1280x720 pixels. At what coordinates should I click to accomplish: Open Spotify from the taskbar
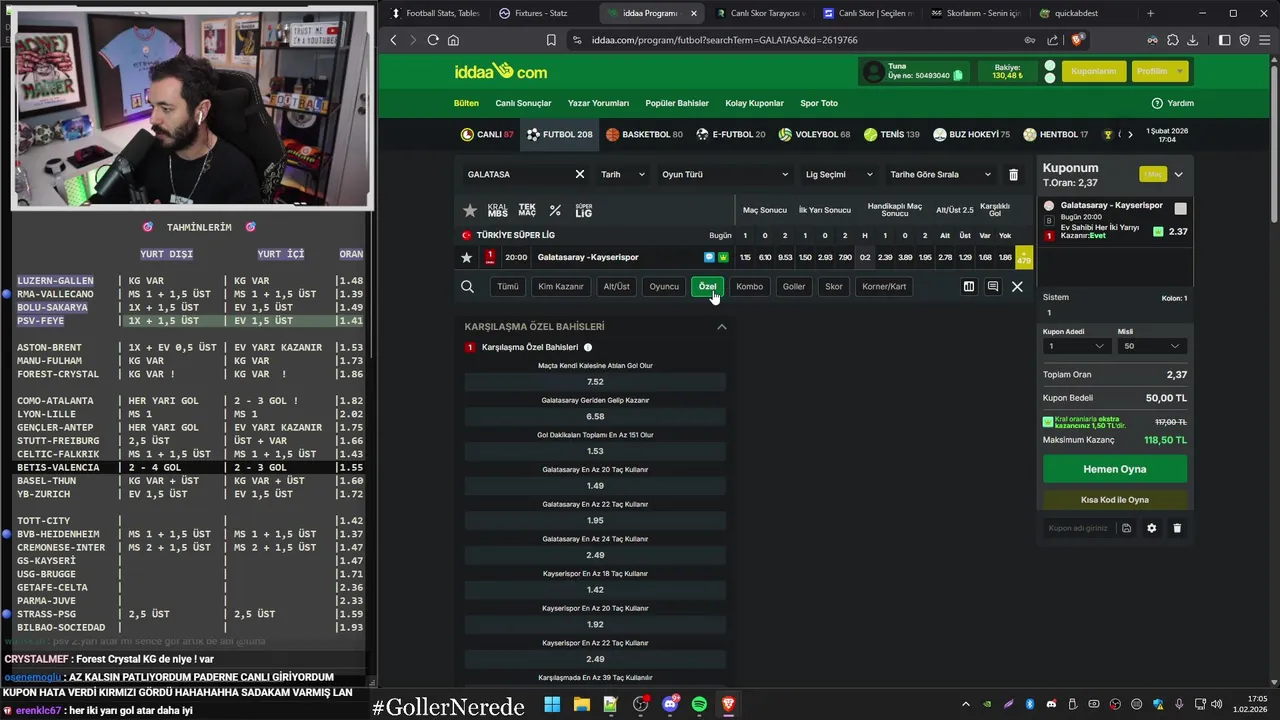tap(699, 704)
